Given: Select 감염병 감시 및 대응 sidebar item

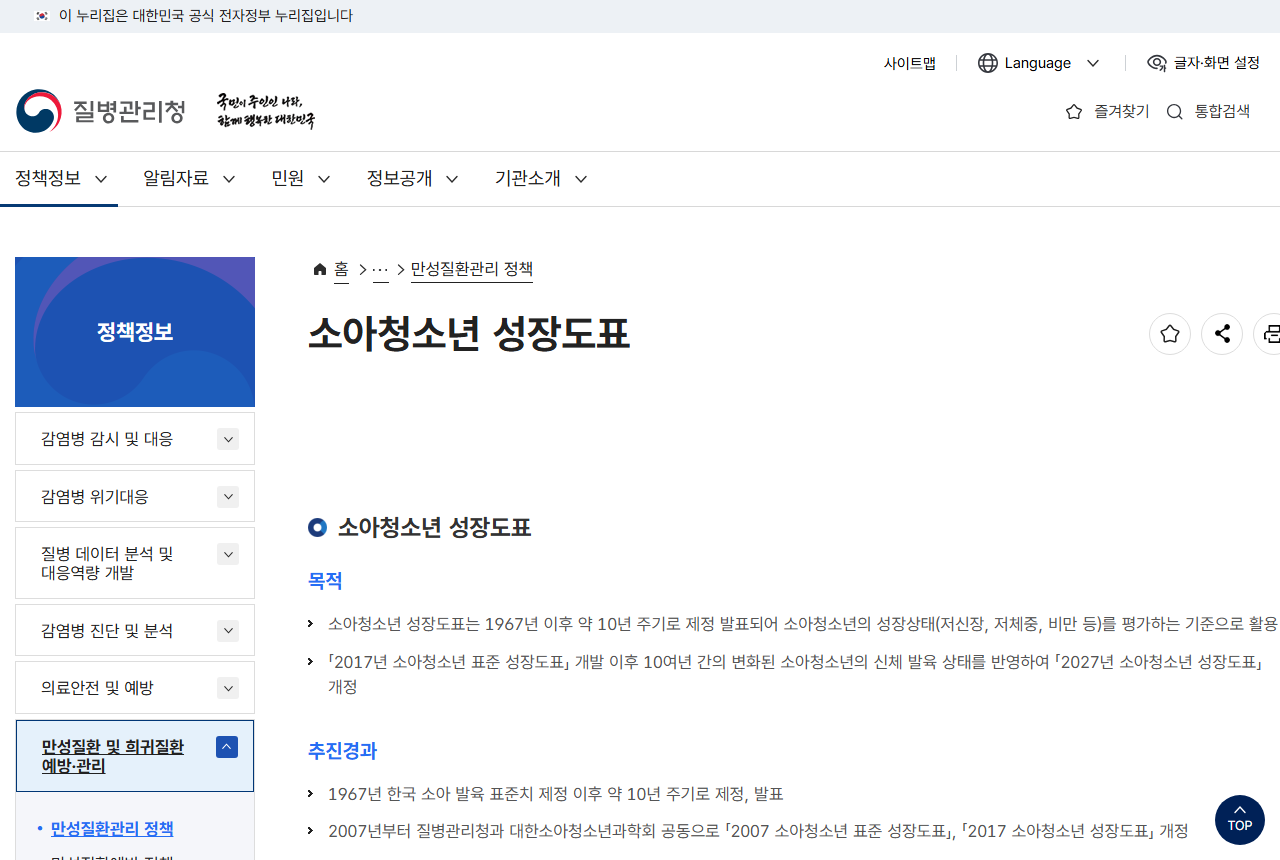Looking at the screenshot, I should pyautogui.click(x=135, y=439).
